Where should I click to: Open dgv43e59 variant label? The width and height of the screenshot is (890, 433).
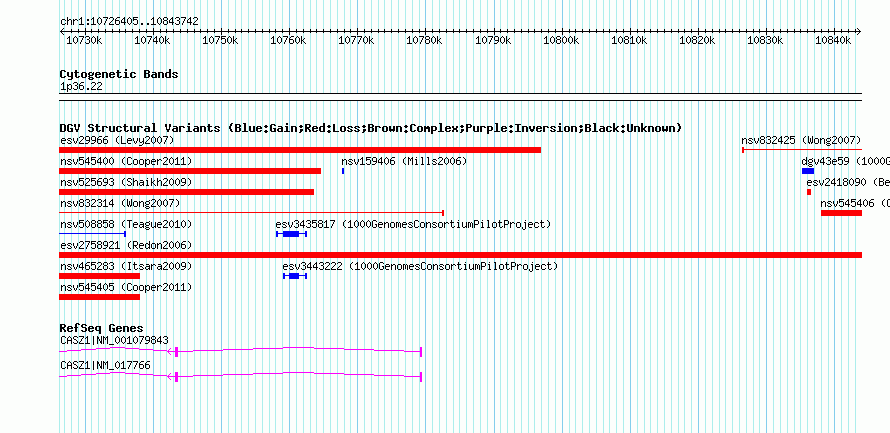click(846, 162)
